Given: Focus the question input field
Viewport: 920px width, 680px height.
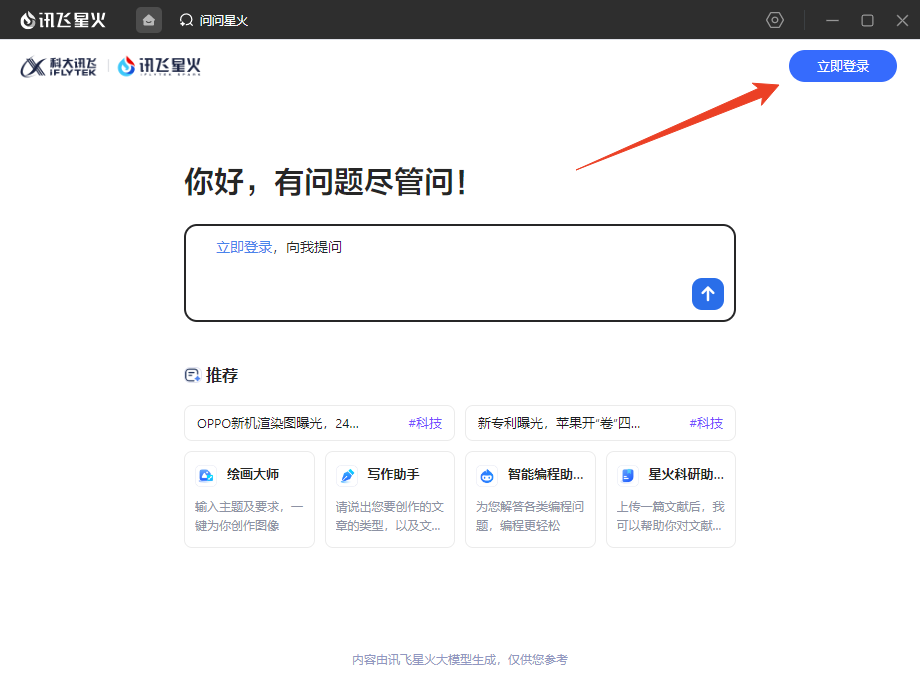Looking at the screenshot, I should [x=459, y=273].
